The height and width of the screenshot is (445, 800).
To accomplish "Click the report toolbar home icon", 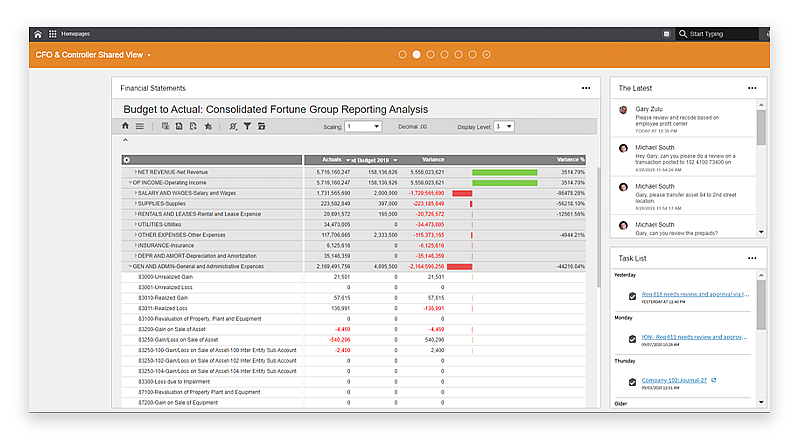I will [x=126, y=126].
